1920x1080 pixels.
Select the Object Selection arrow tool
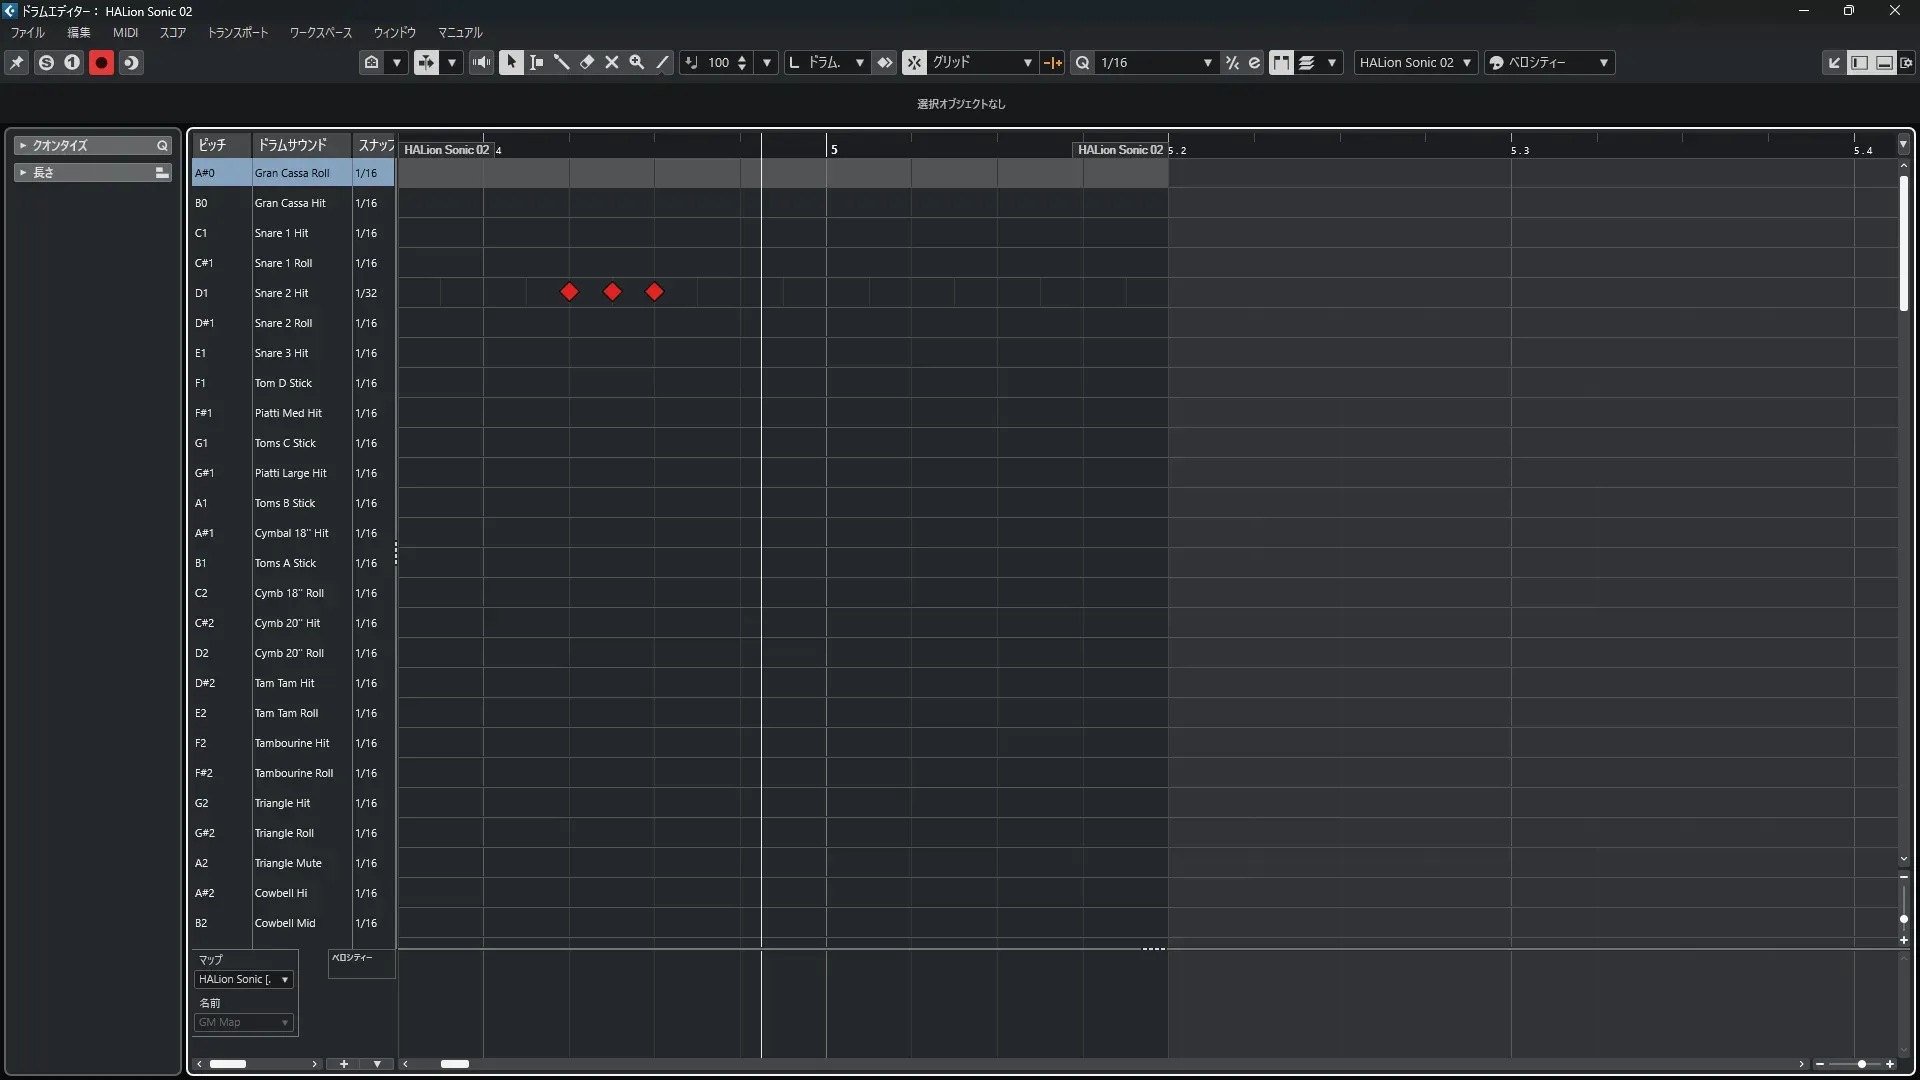coord(511,62)
